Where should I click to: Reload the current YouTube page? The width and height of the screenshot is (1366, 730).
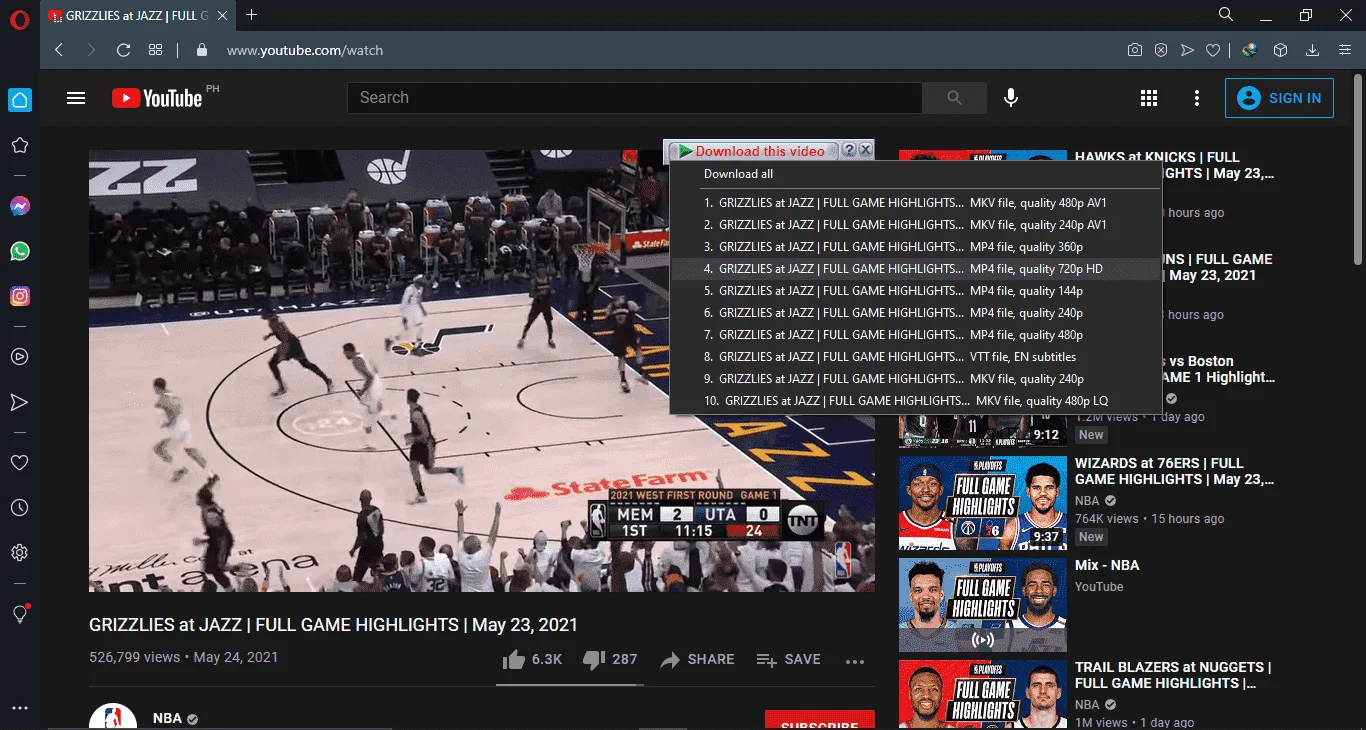point(123,50)
